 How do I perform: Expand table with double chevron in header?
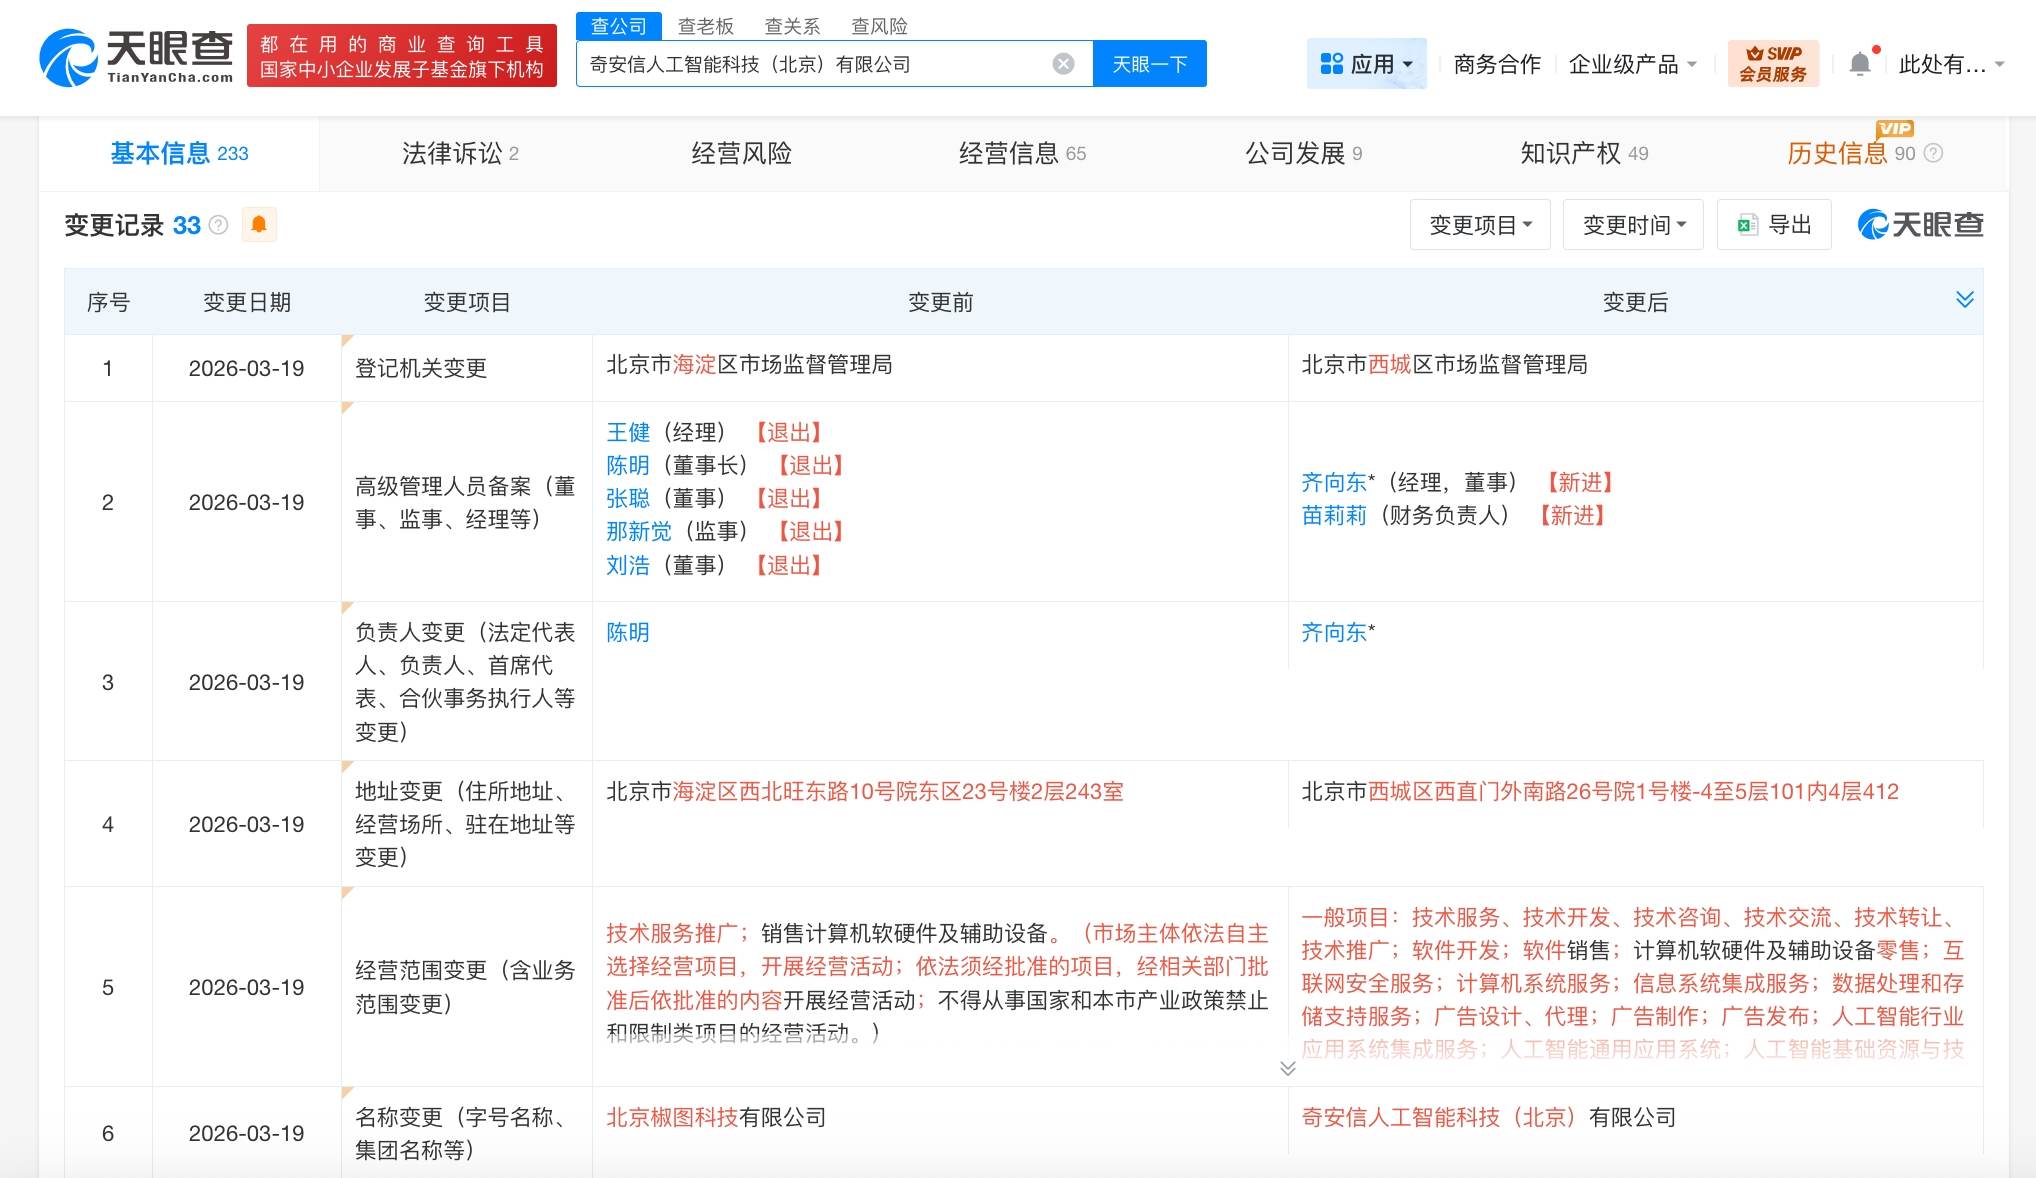[x=1964, y=300]
